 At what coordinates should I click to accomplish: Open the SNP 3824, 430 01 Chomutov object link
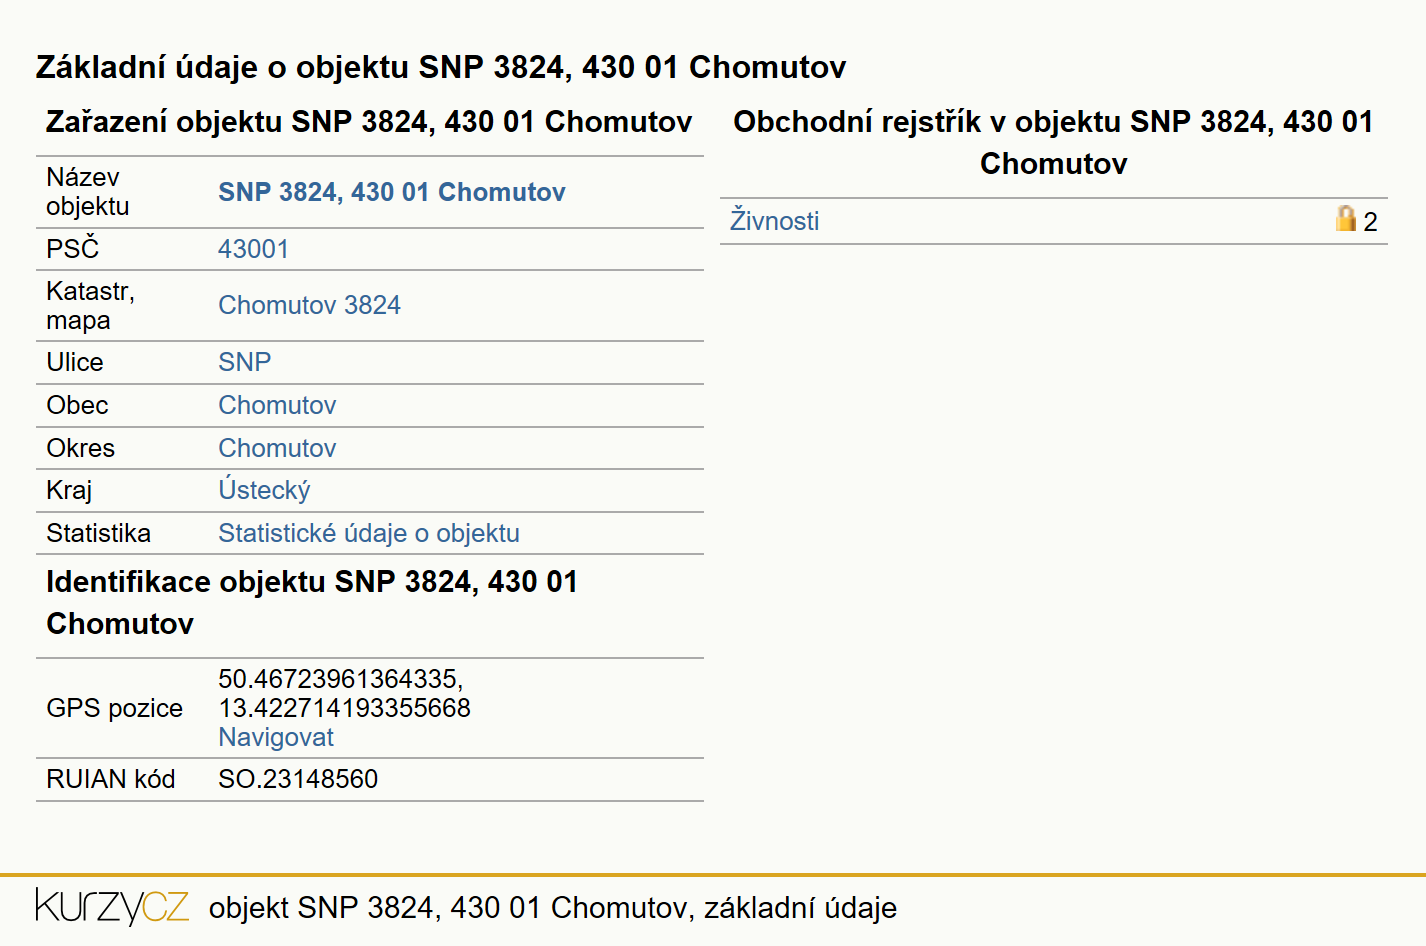[392, 192]
